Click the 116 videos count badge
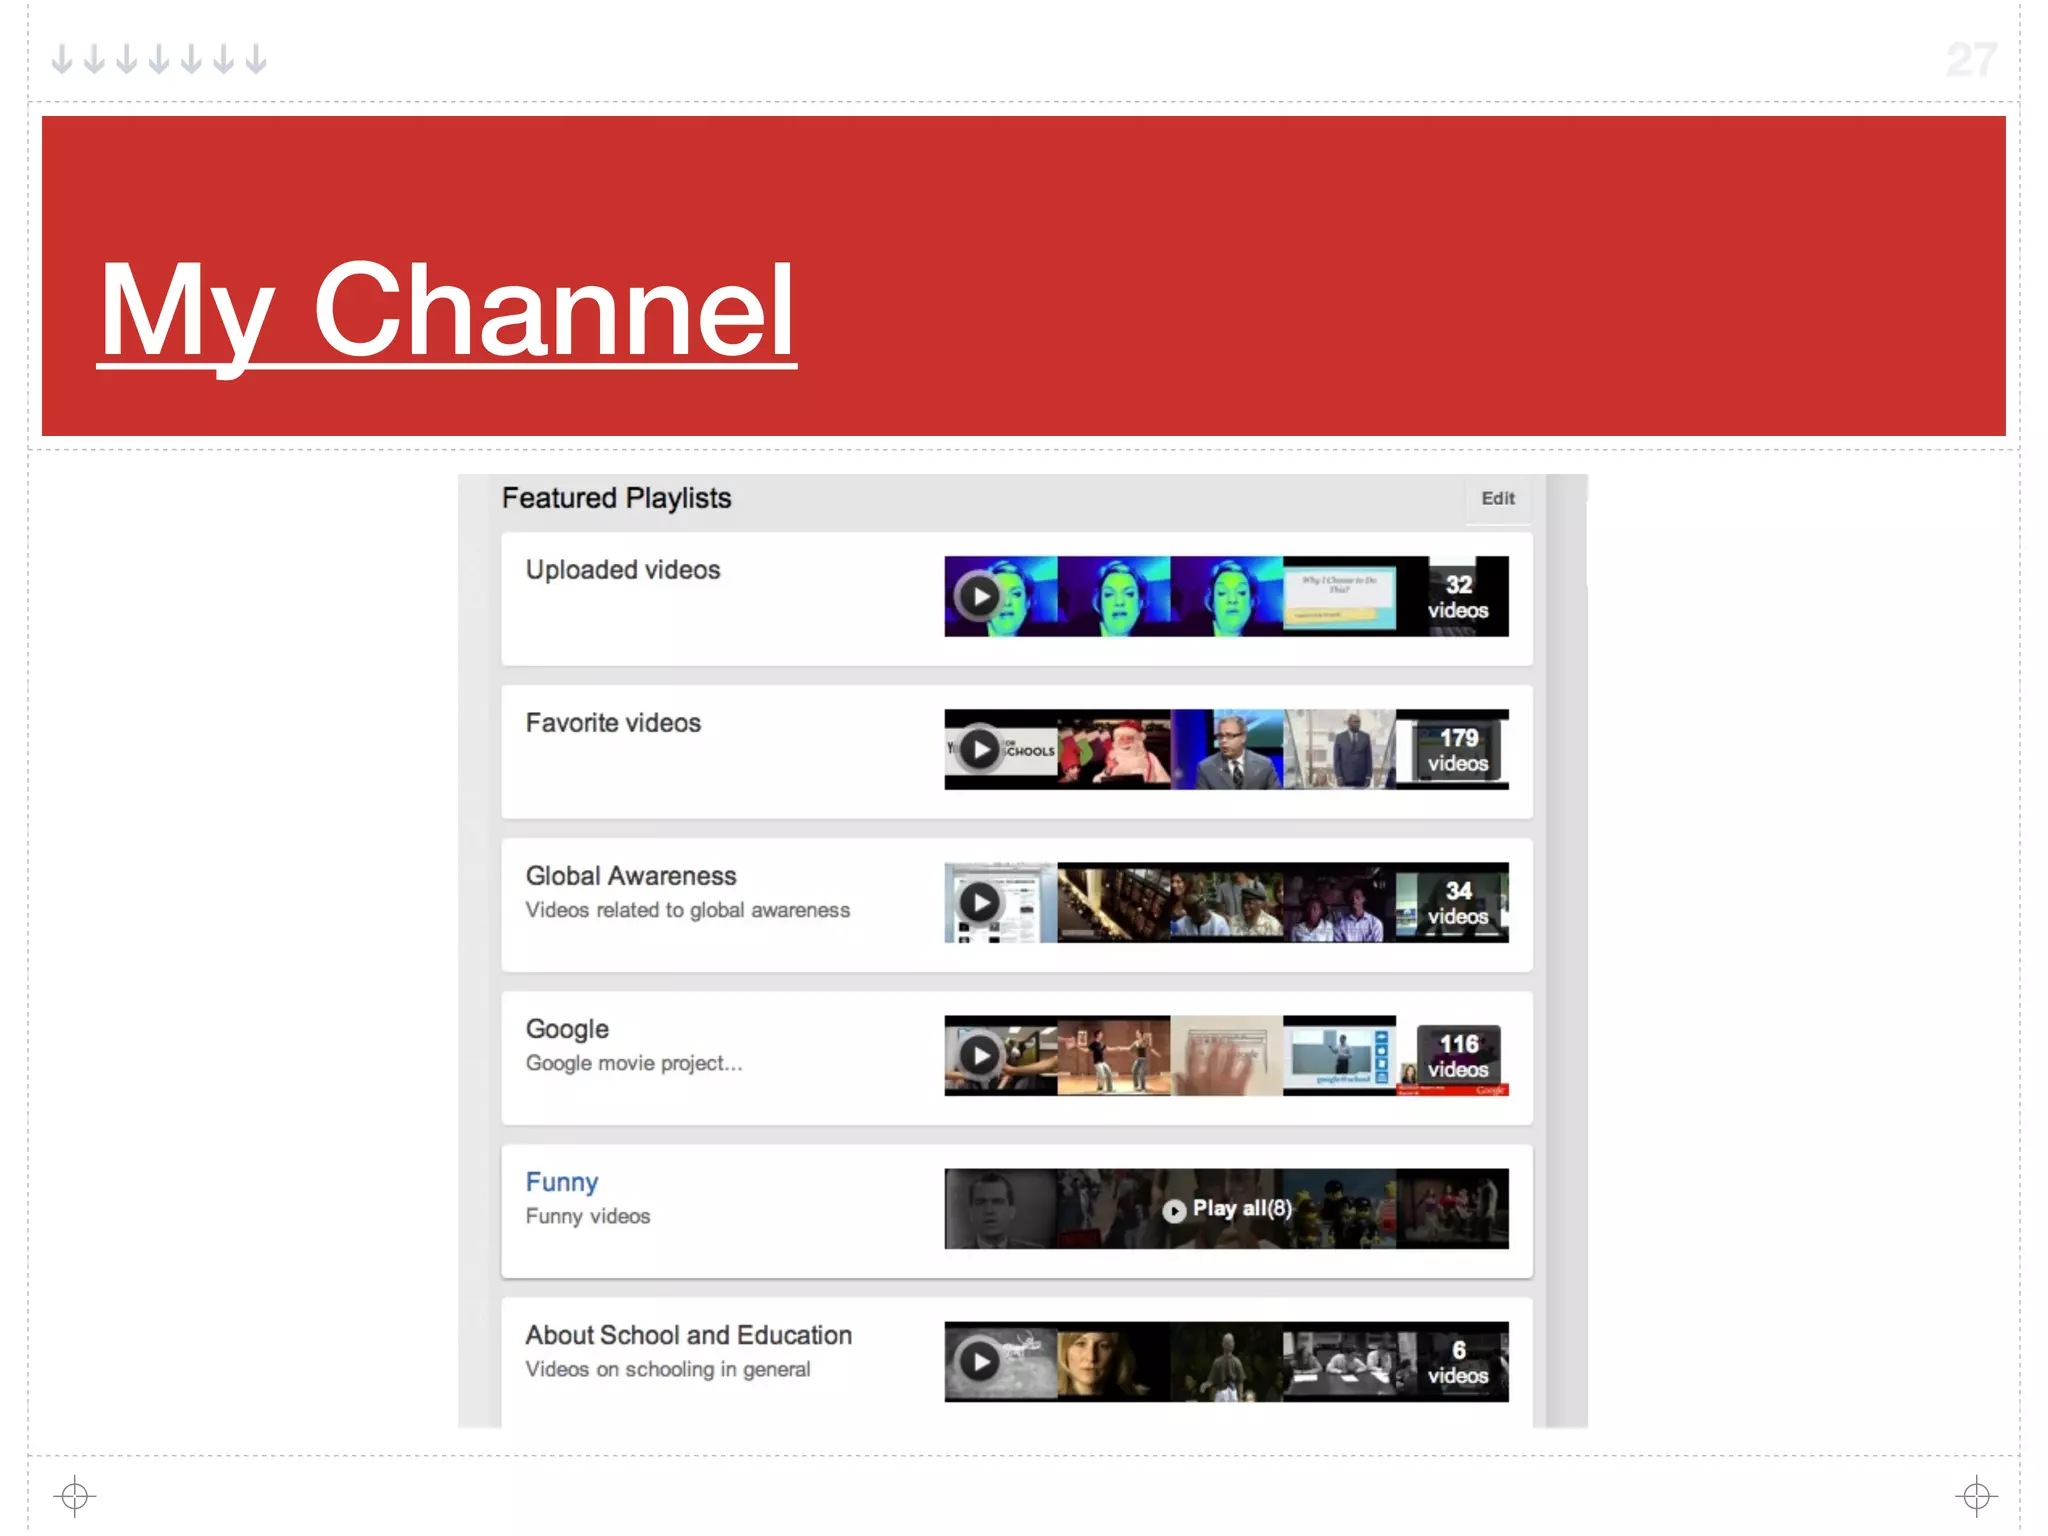 [1457, 1056]
